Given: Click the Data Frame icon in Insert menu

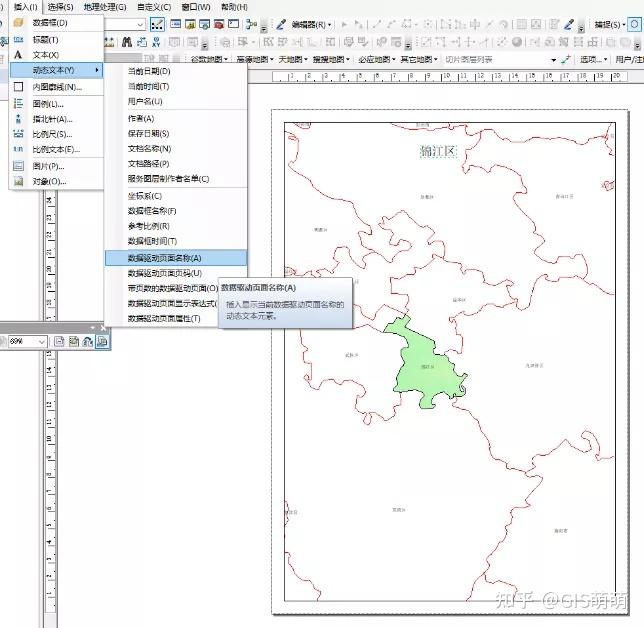Looking at the screenshot, I should click(18, 23).
